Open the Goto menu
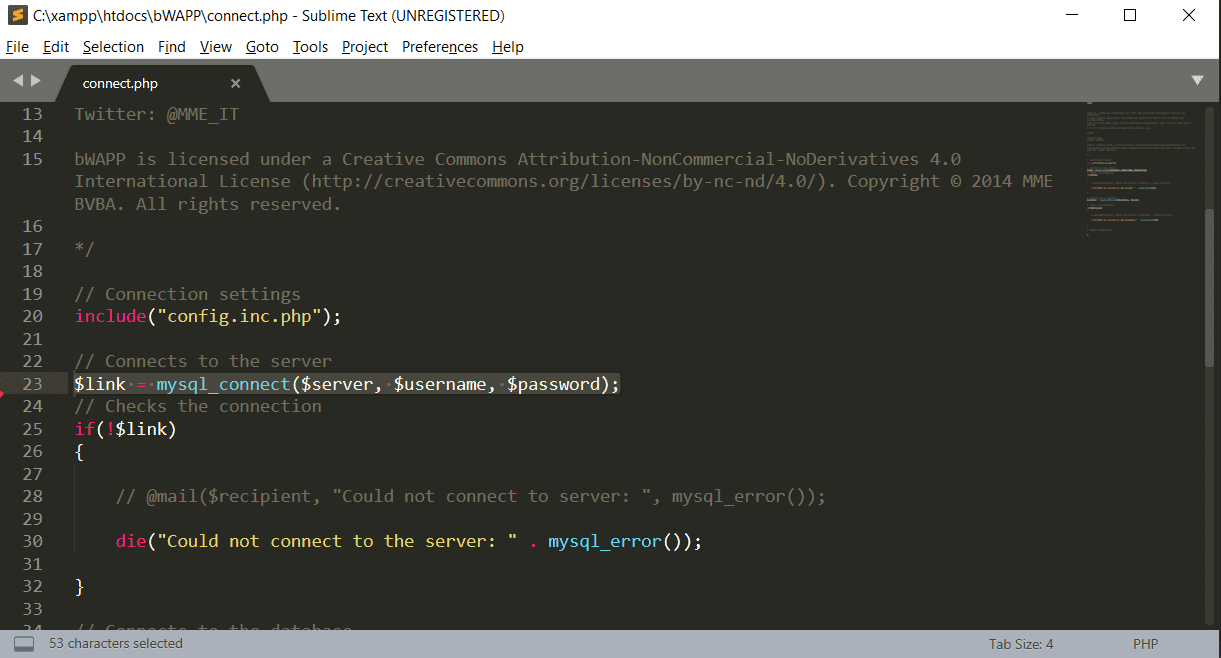The width and height of the screenshot is (1221, 658). 262,47
